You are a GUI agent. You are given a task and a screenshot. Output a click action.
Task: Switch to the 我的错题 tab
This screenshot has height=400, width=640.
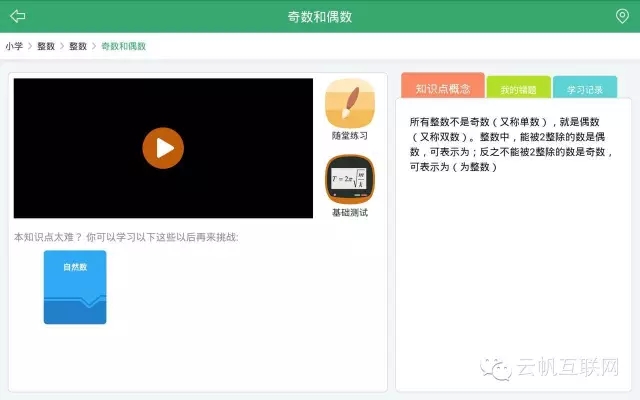coord(518,89)
